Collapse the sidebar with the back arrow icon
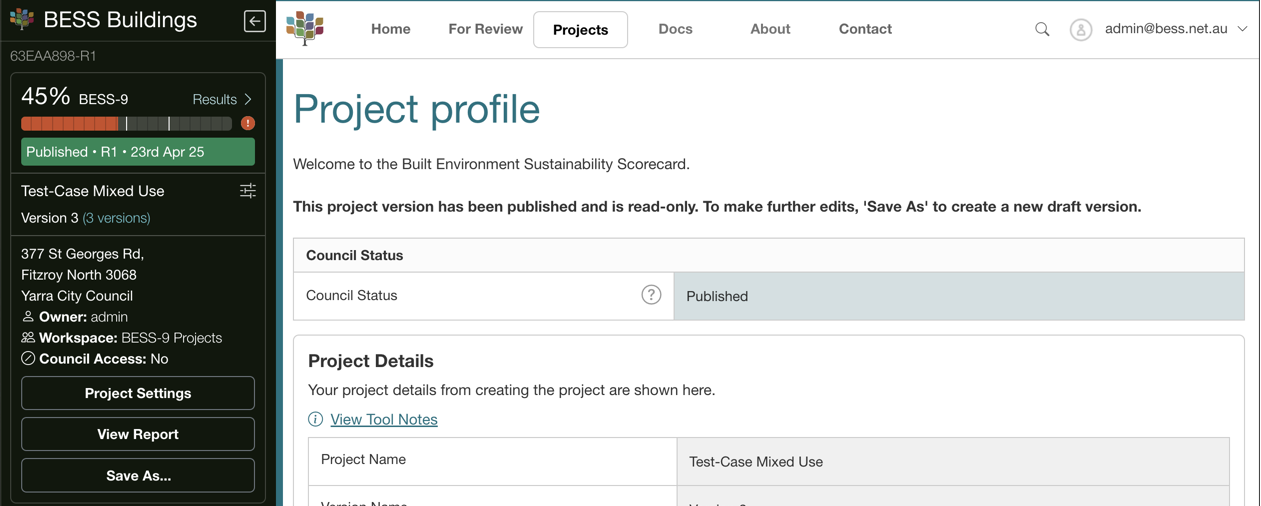The height and width of the screenshot is (506, 1261). (x=254, y=21)
